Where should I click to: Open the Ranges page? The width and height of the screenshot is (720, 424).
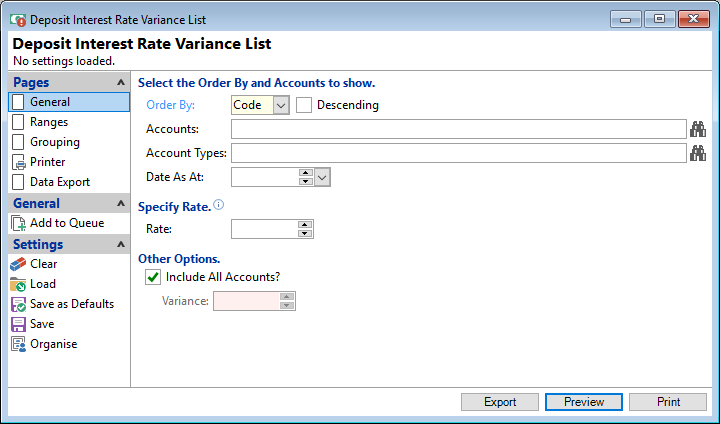point(49,122)
